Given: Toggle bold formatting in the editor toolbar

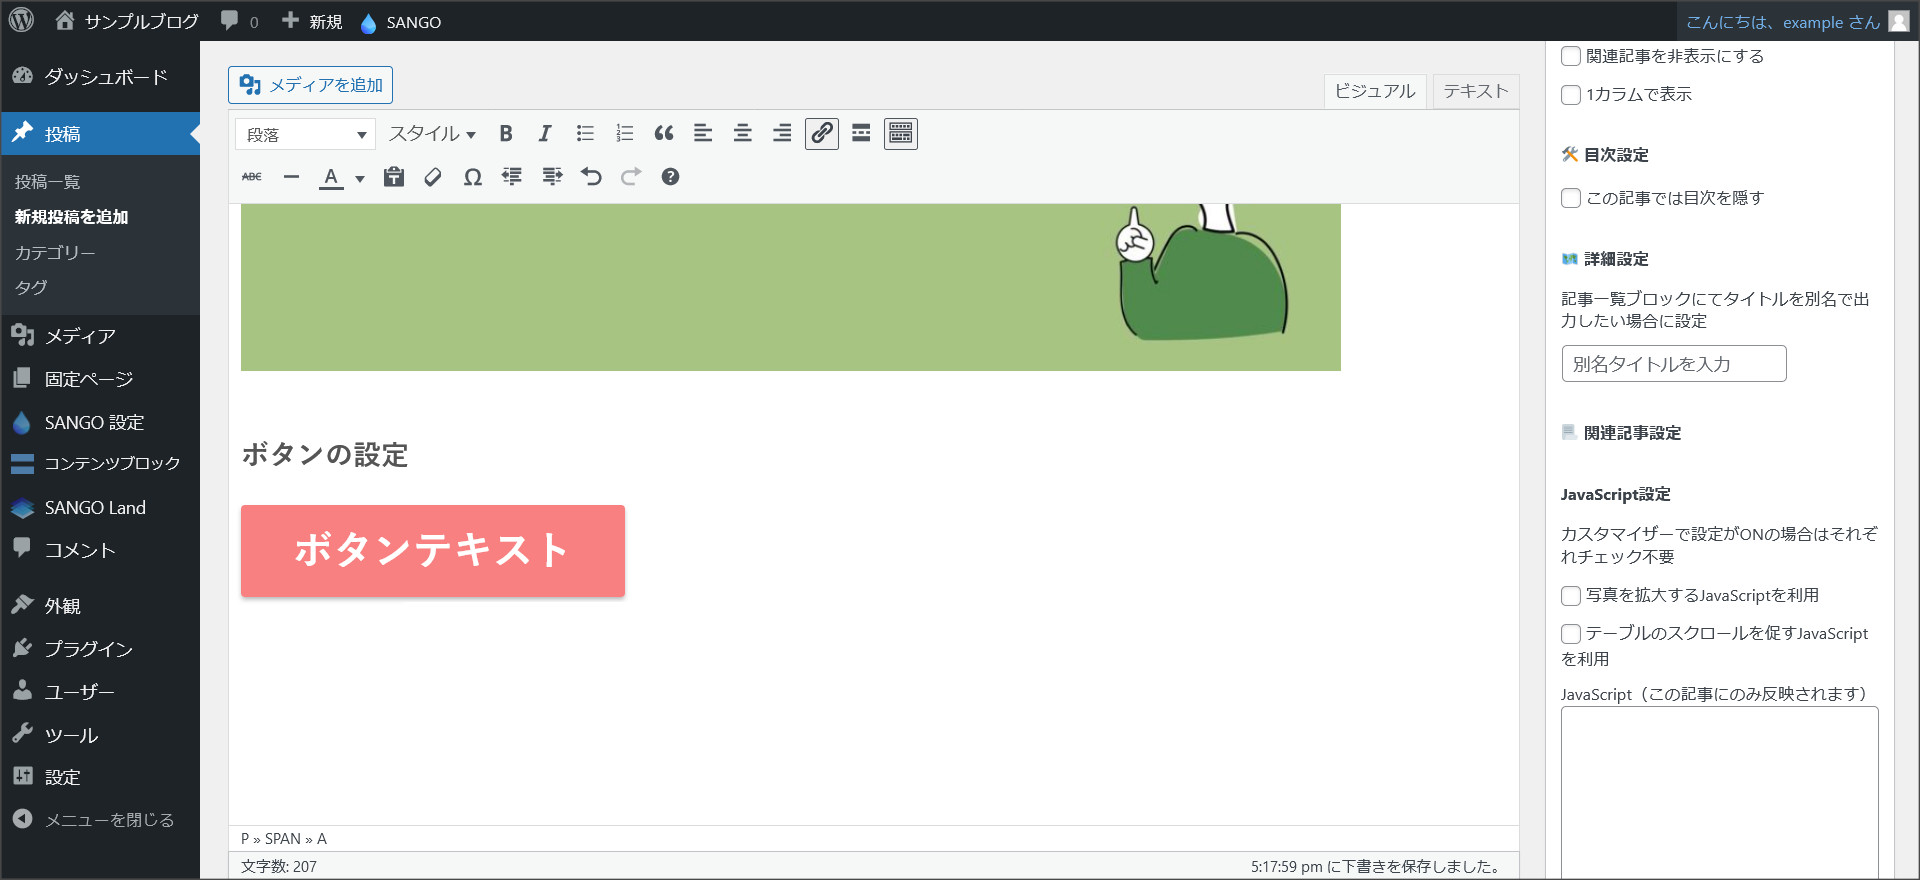Looking at the screenshot, I should 506,134.
